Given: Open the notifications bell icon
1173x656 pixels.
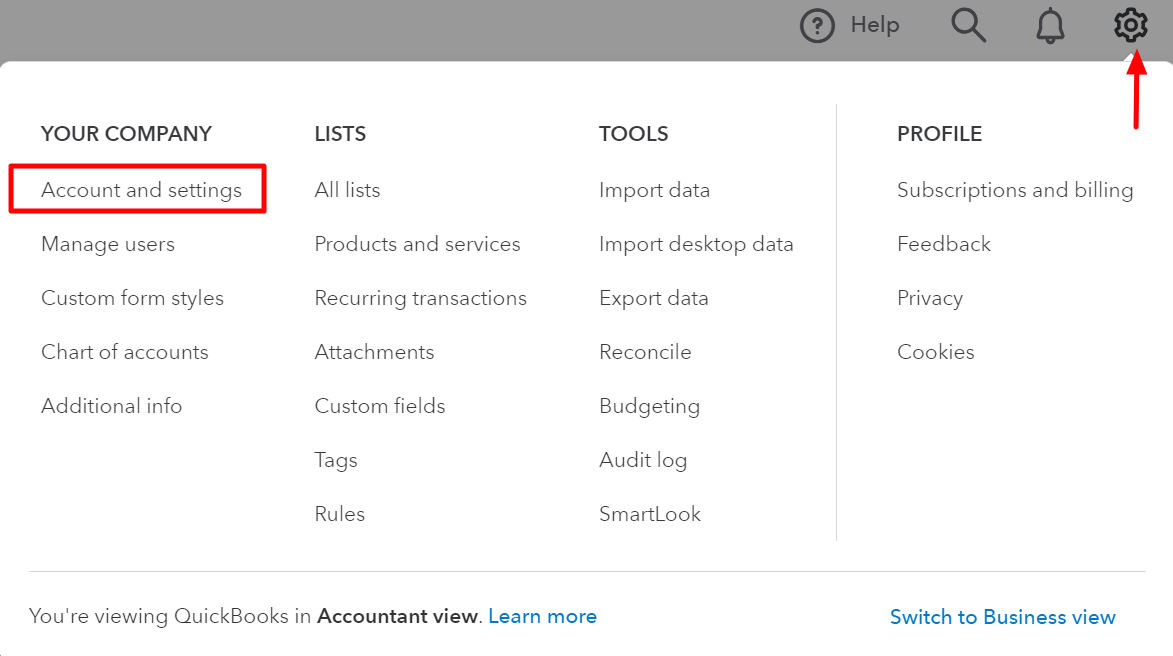Looking at the screenshot, I should pos(1050,26).
